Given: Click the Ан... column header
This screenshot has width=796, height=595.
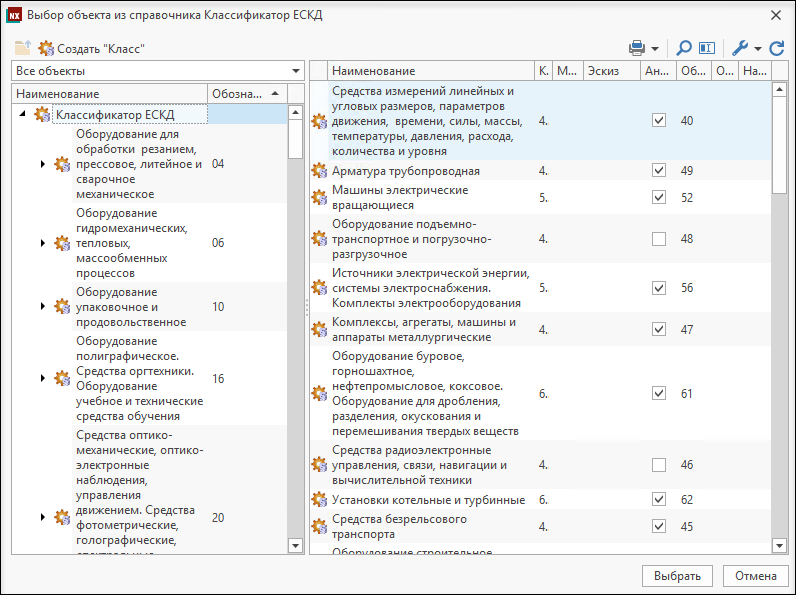Looking at the screenshot, I should pyautogui.click(x=658, y=71).
